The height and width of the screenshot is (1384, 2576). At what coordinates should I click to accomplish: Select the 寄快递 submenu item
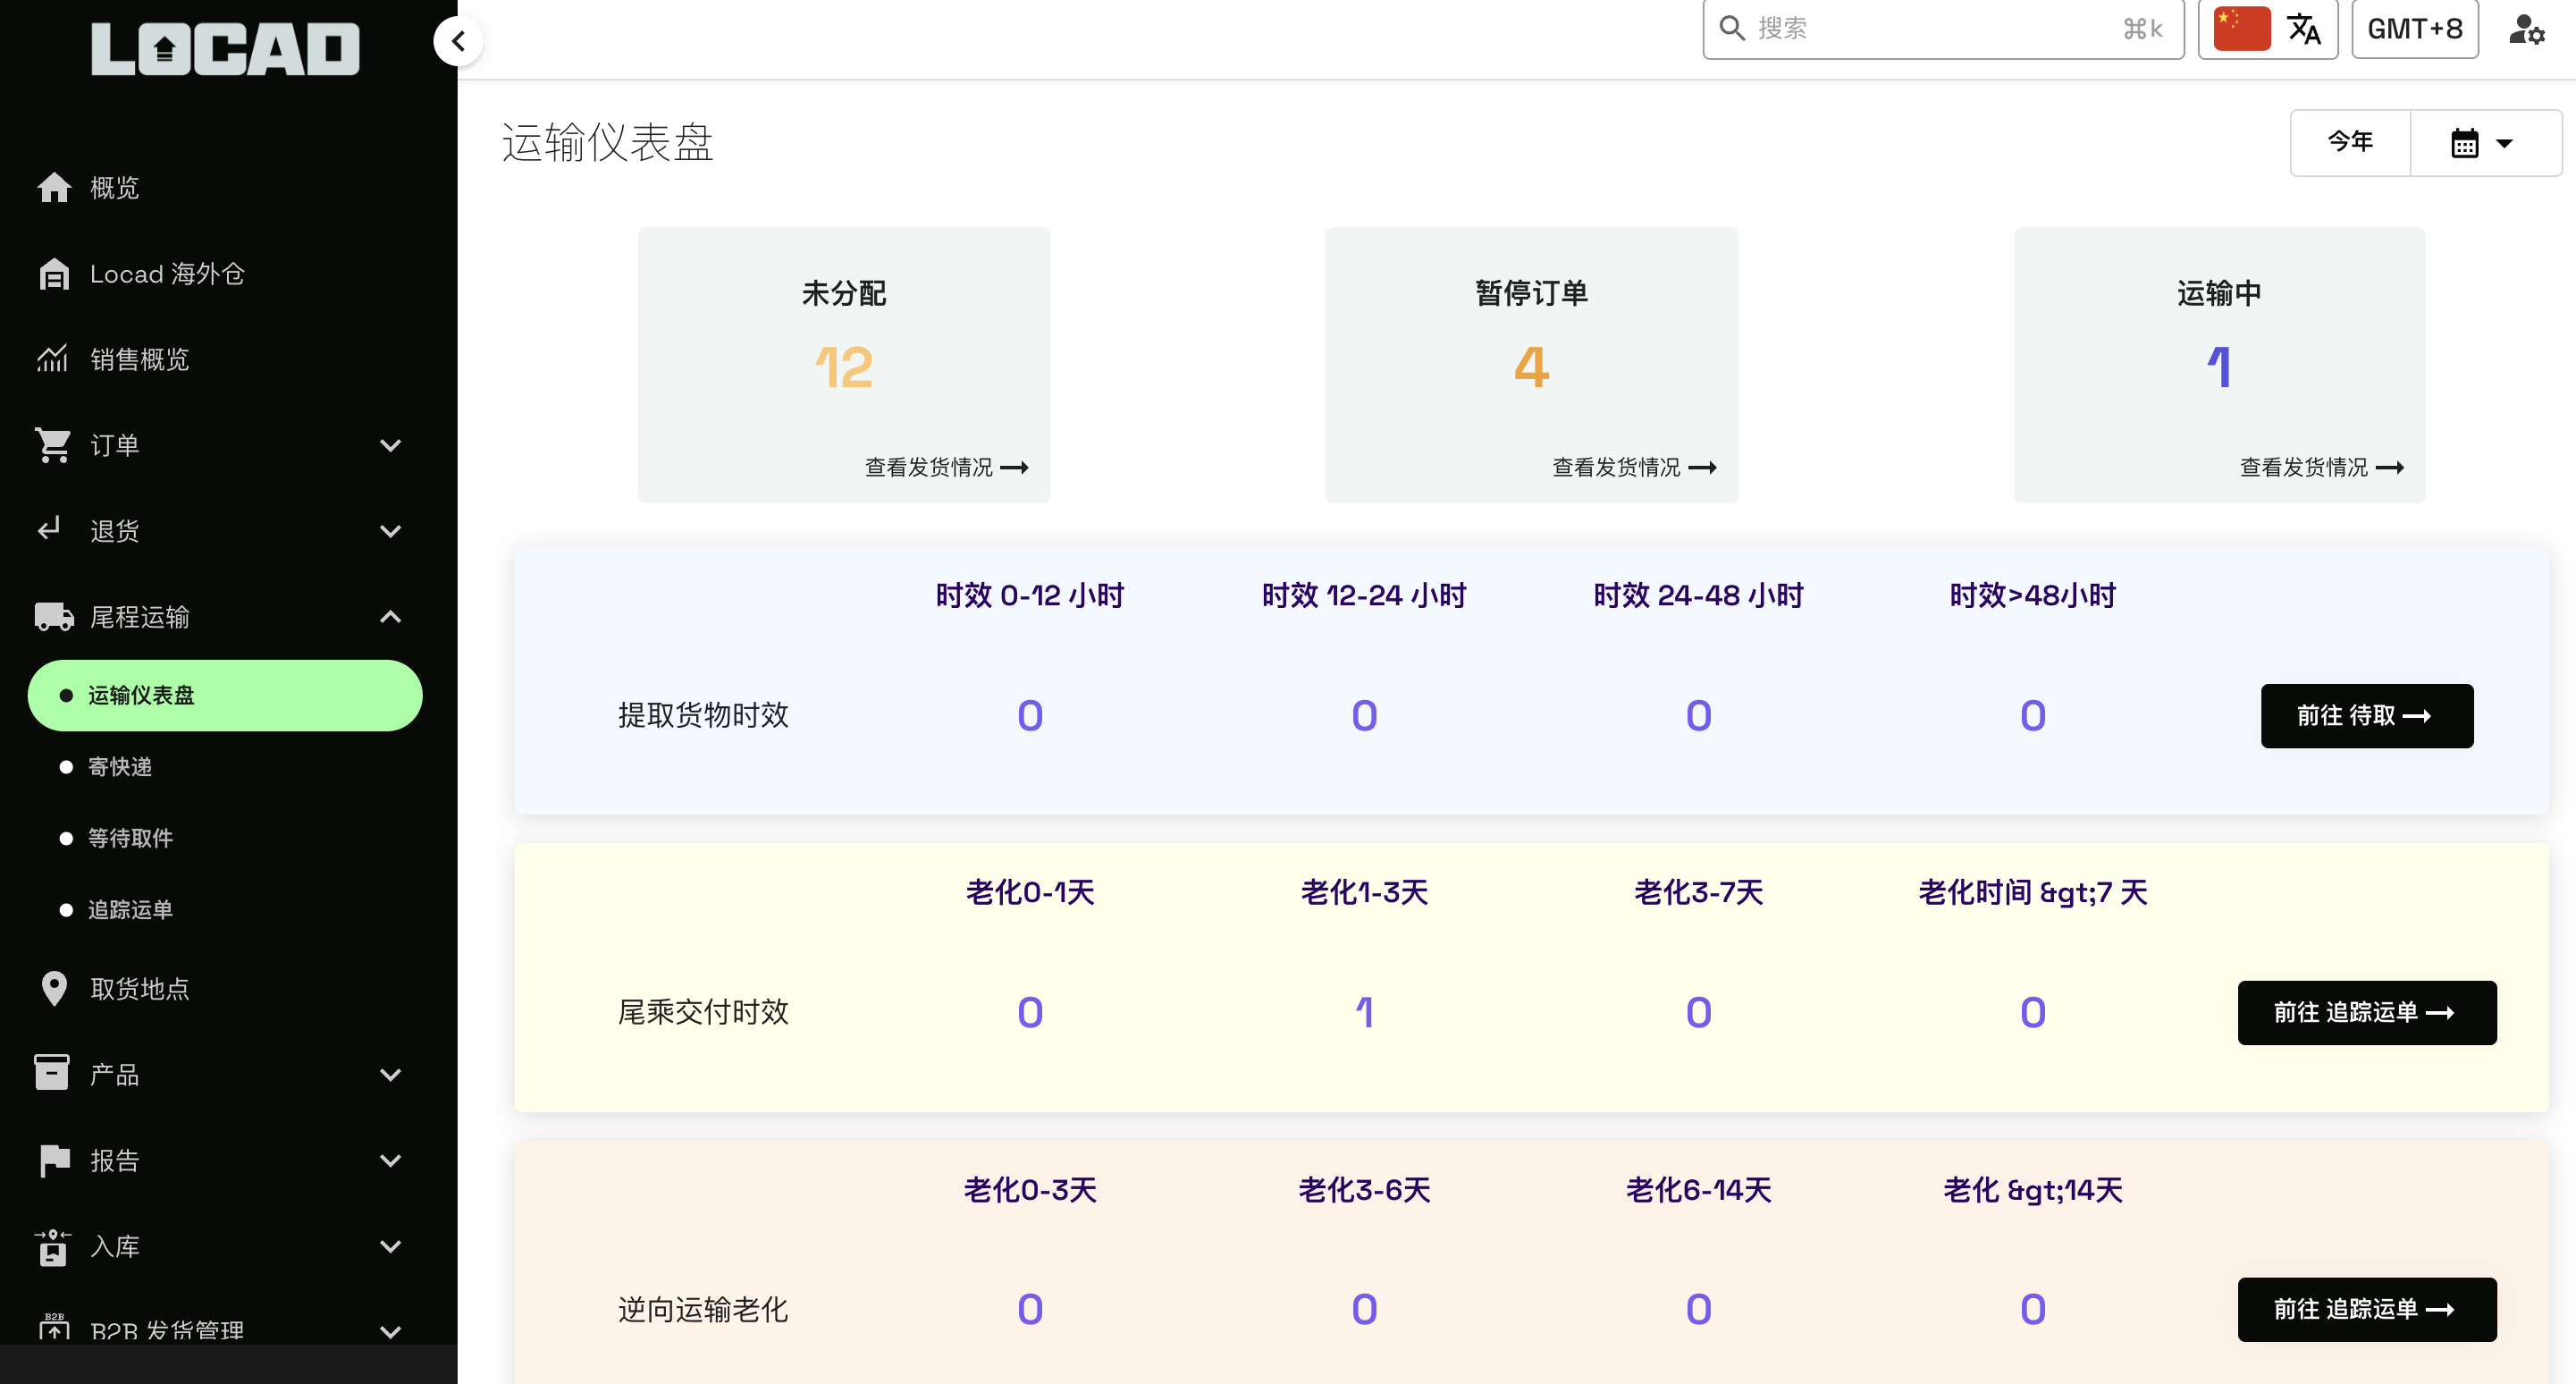click(x=120, y=767)
